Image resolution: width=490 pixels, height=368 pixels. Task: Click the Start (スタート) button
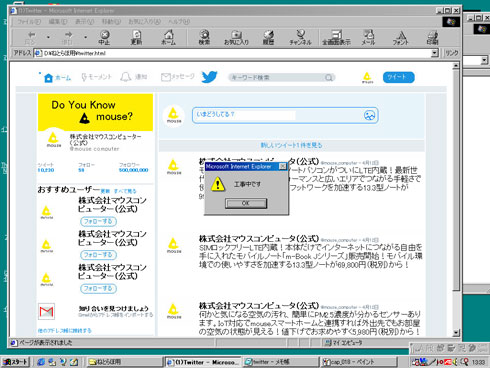click(16, 362)
